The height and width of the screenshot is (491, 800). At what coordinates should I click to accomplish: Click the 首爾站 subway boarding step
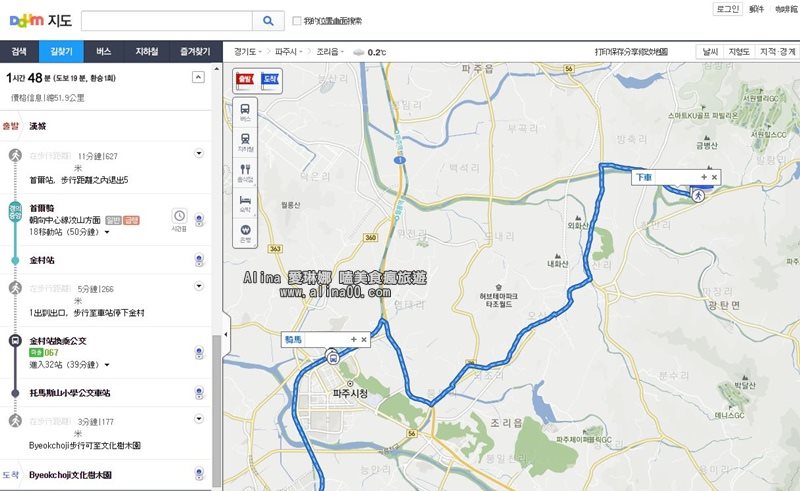point(106,220)
